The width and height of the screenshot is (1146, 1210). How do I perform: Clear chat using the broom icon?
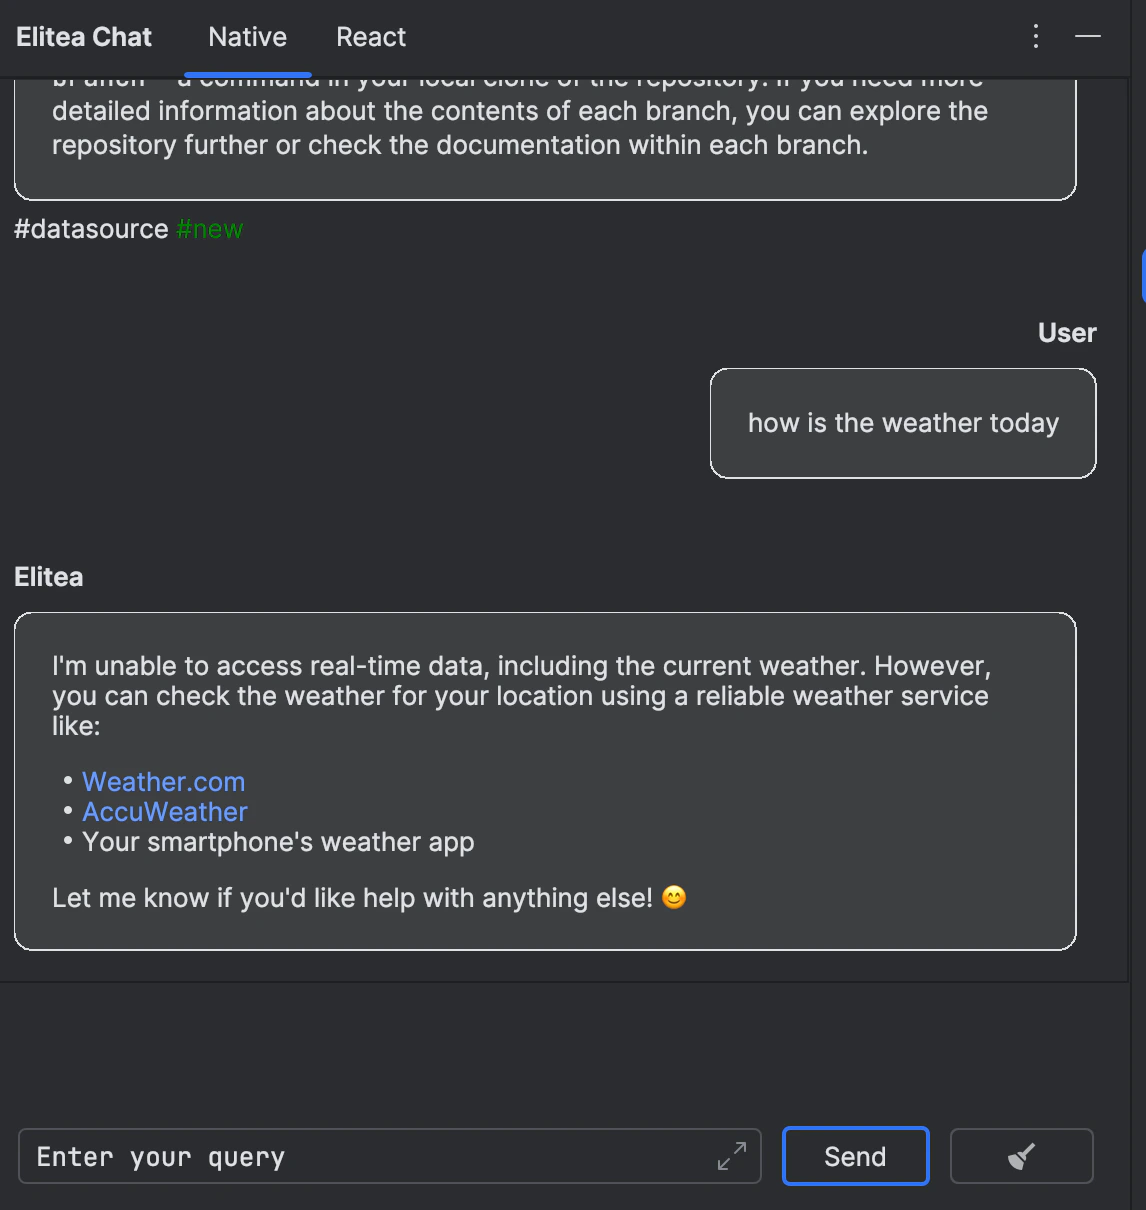1021,1156
